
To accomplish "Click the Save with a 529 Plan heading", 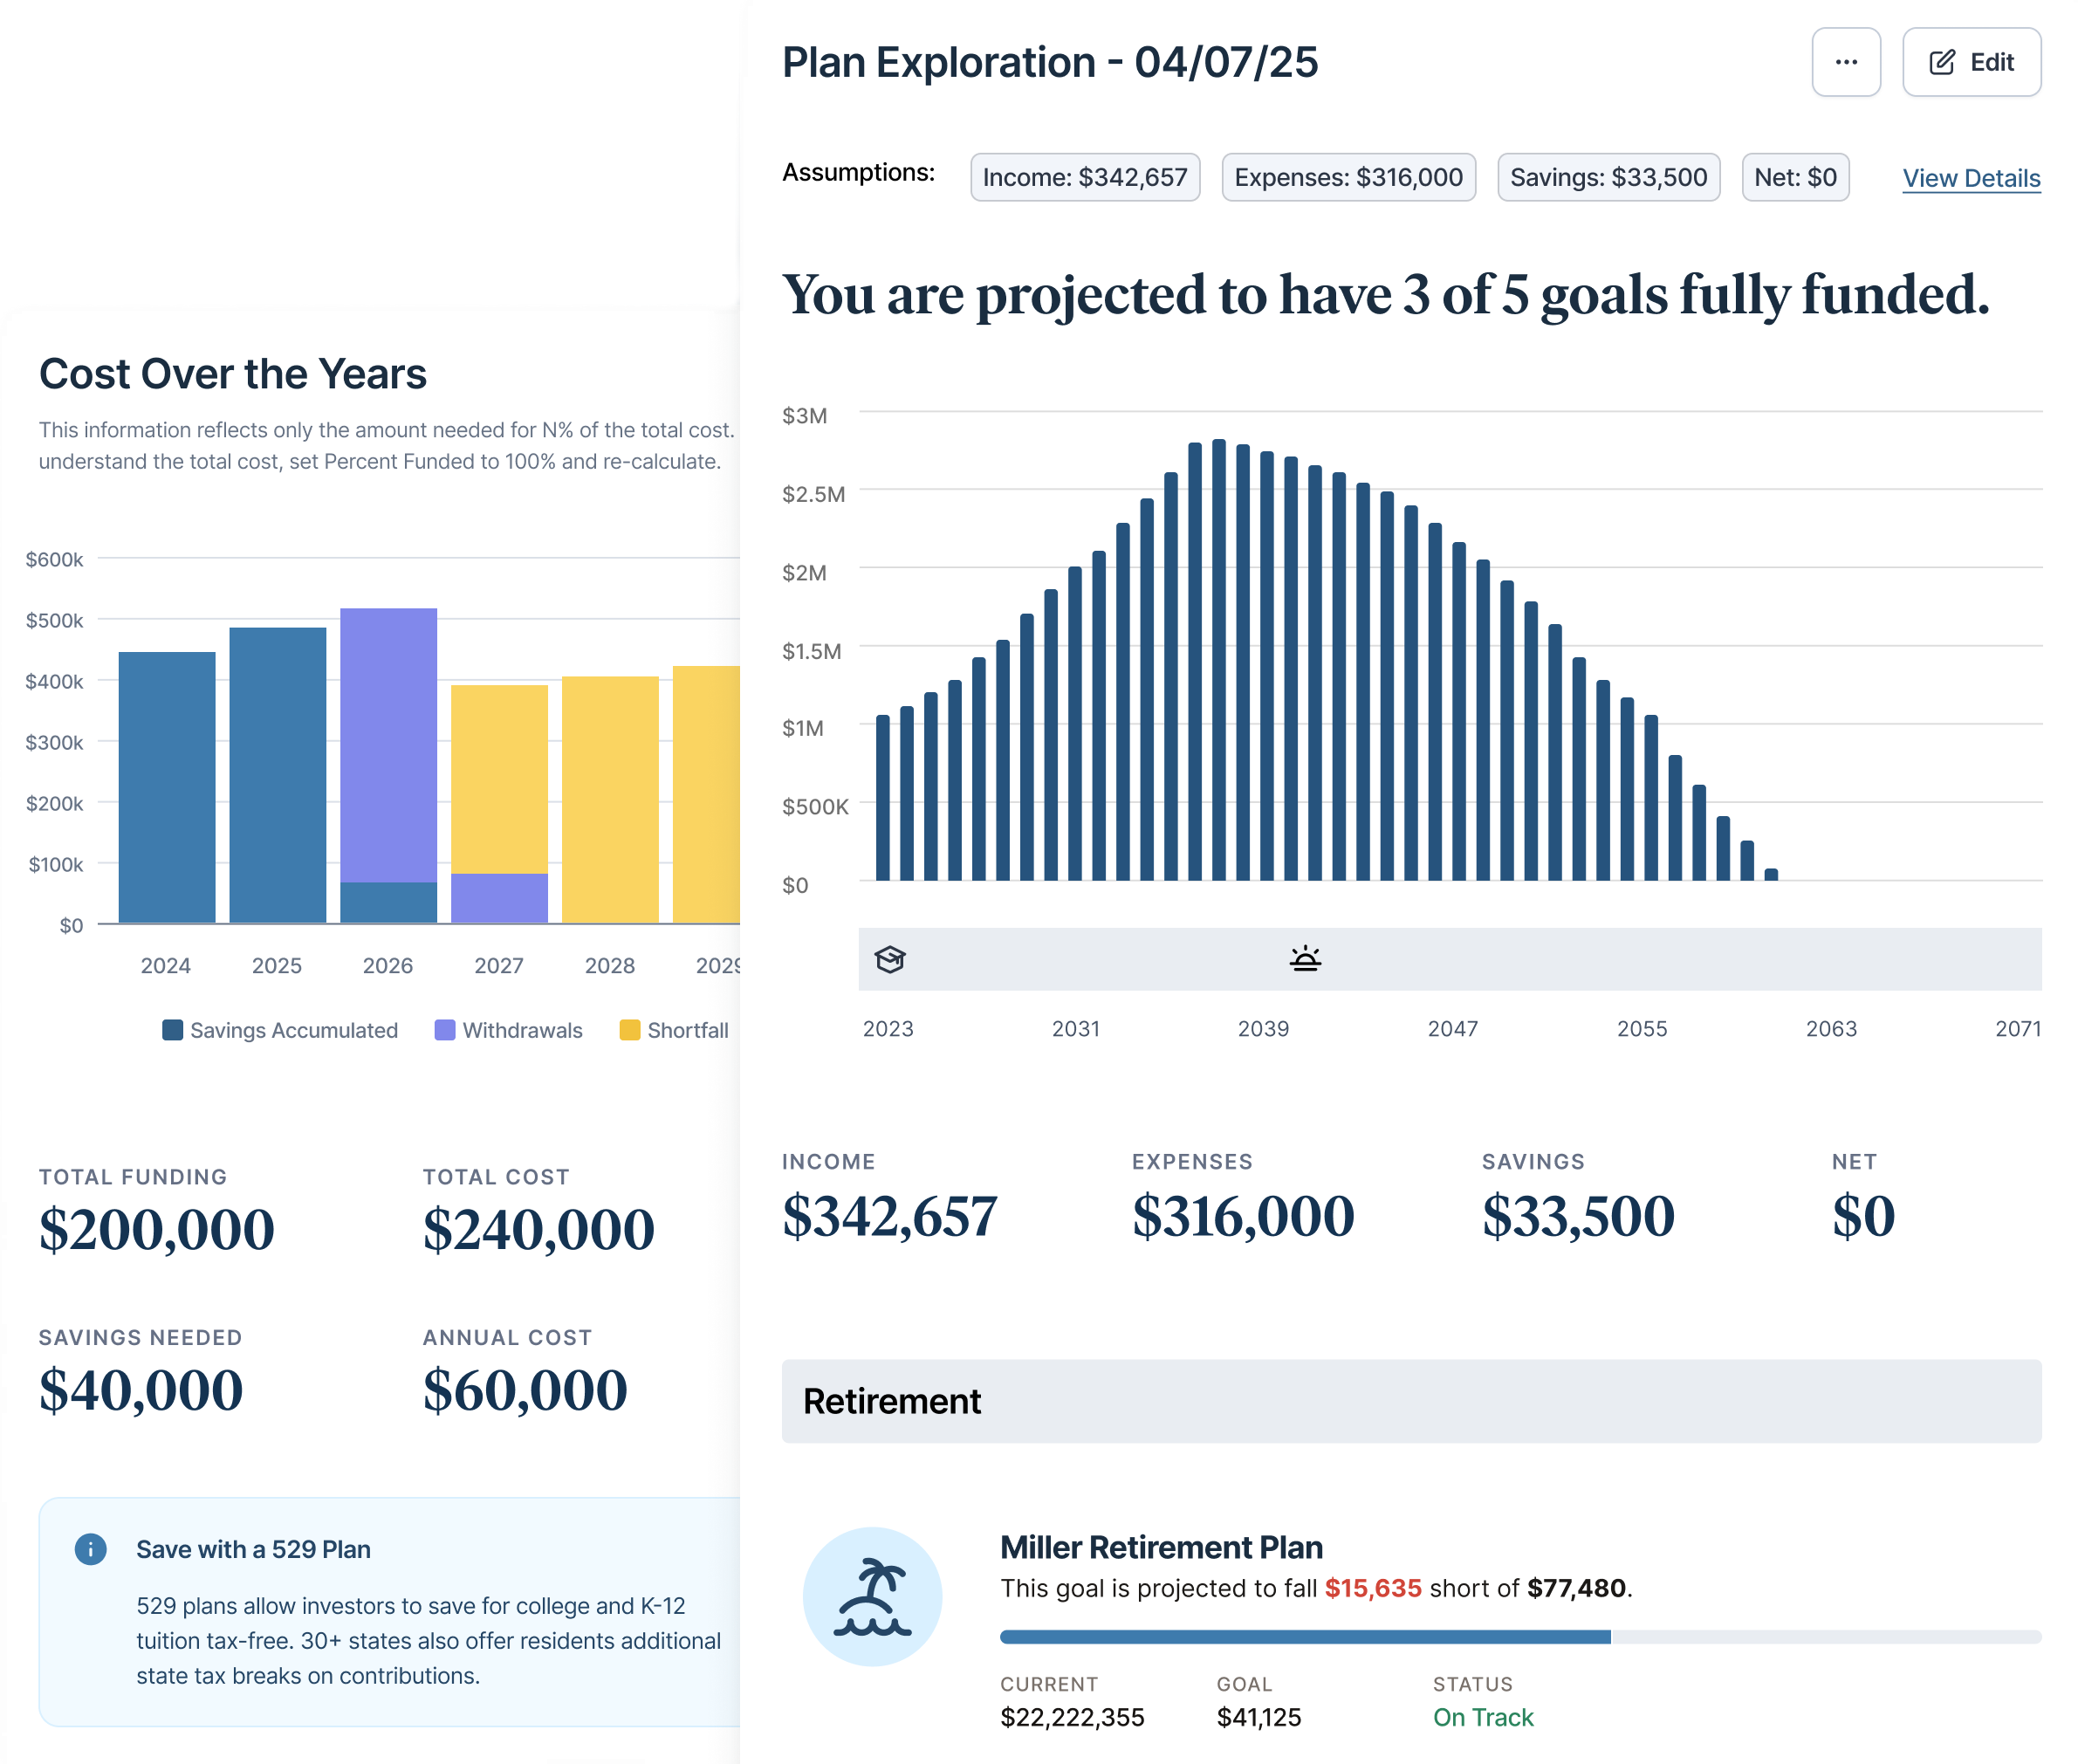I will click(x=253, y=1549).
